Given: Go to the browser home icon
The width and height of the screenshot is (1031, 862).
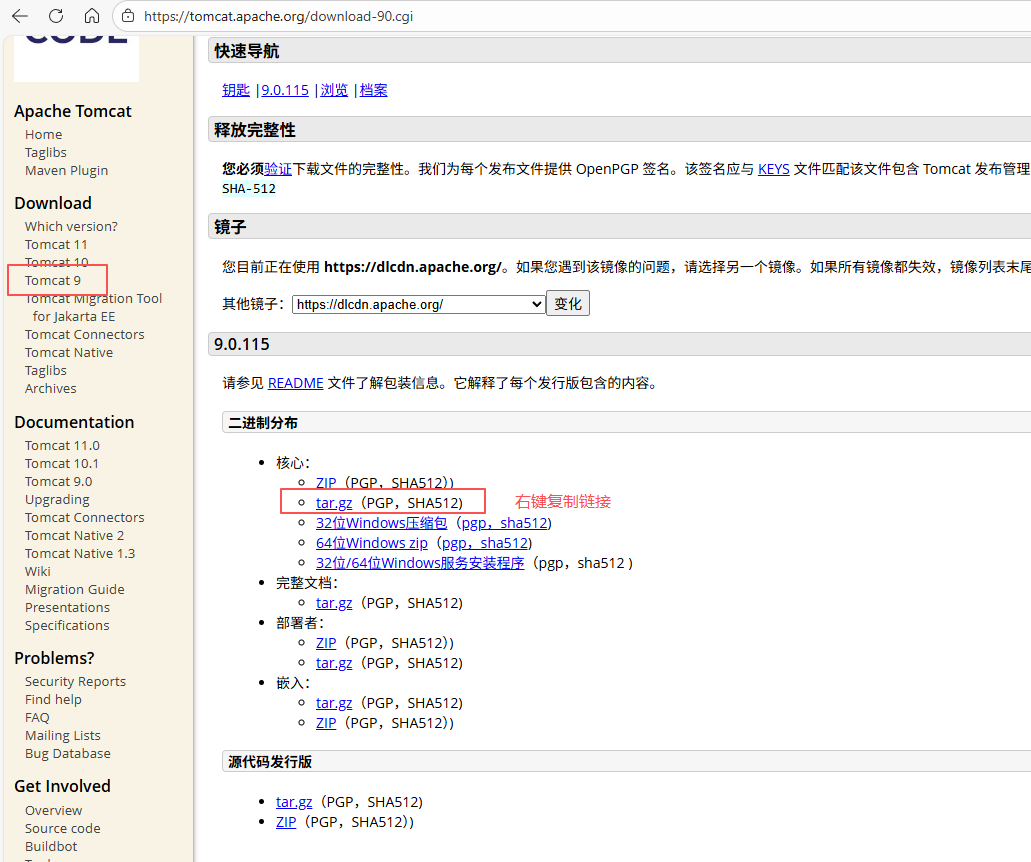Looking at the screenshot, I should pyautogui.click(x=92, y=16).
